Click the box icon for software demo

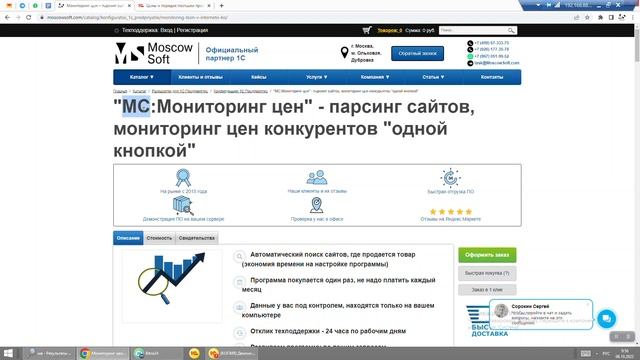(183, 206)
